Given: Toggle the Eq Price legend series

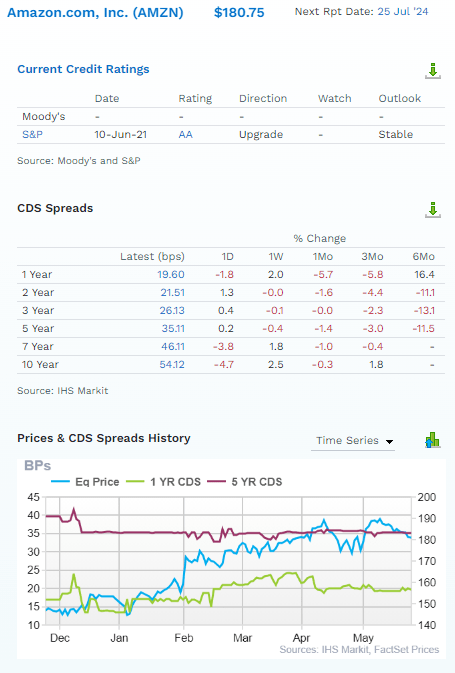Looking at the screenshot, I should coord(85,482).
